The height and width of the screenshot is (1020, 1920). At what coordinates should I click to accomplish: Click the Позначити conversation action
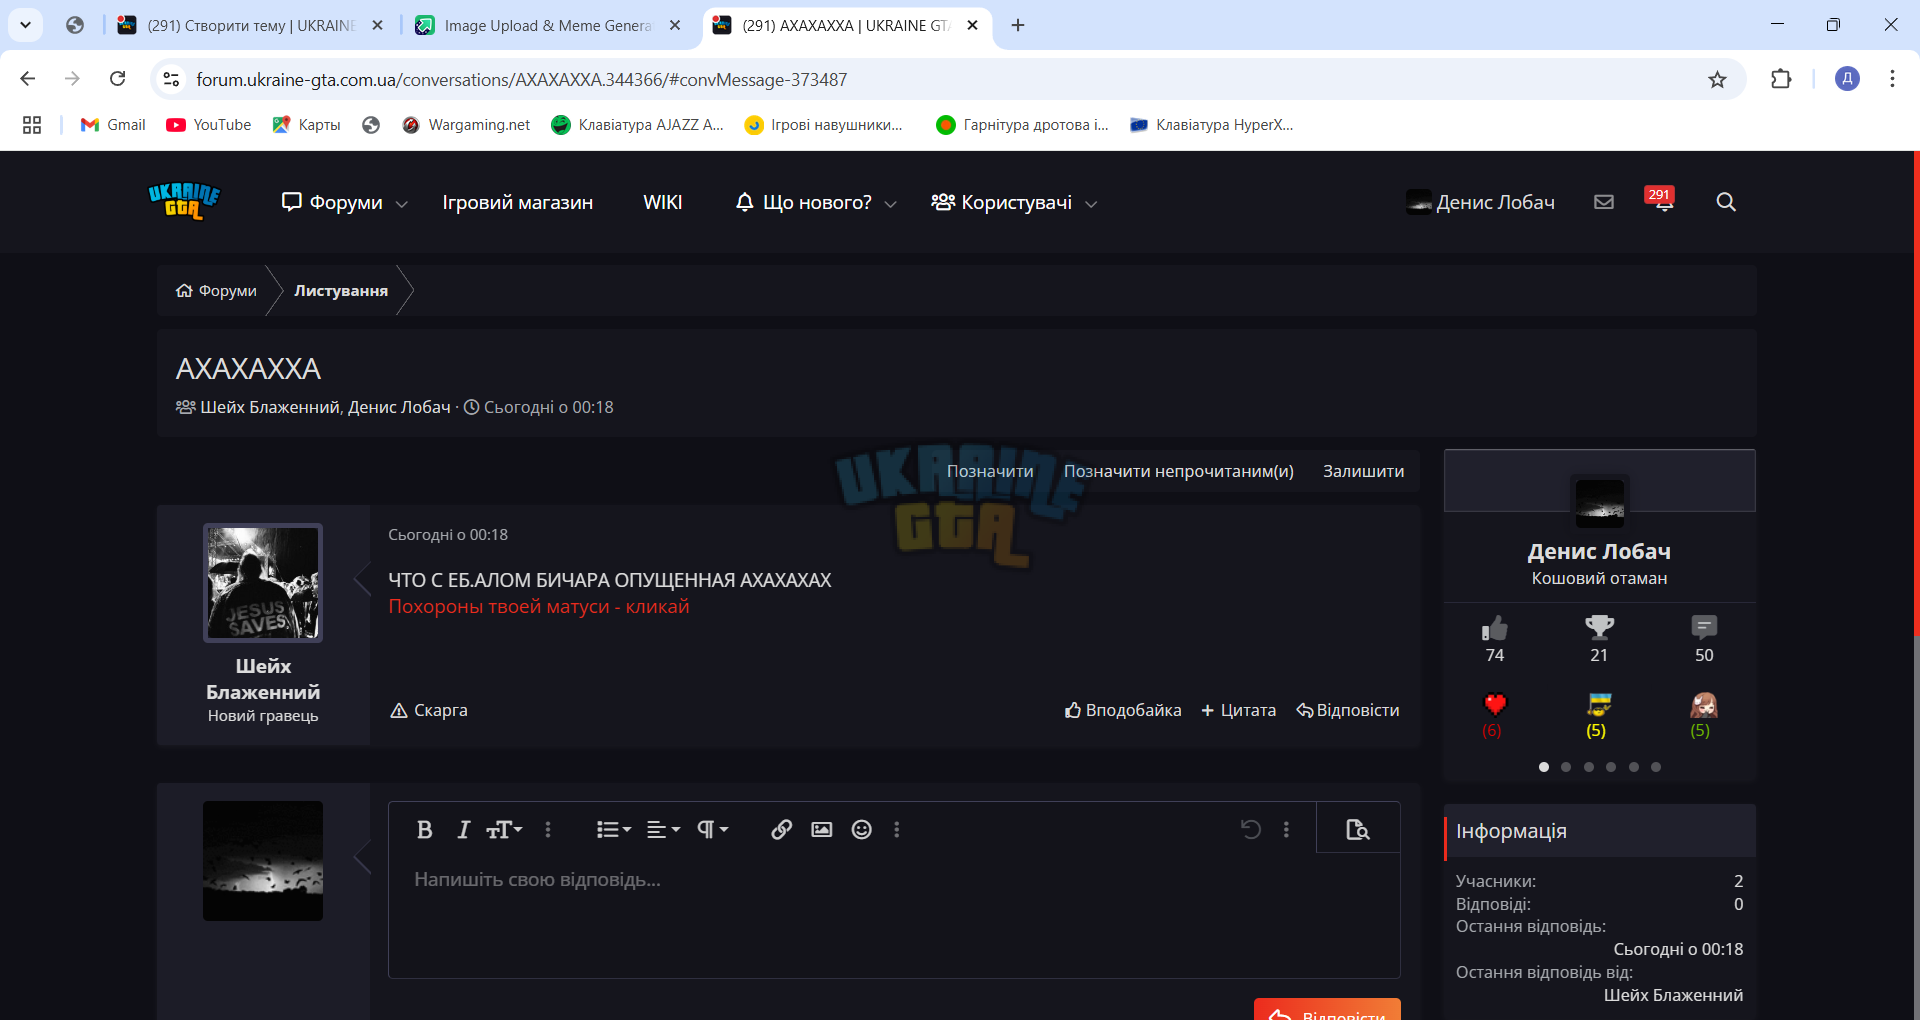pos(990,471)
